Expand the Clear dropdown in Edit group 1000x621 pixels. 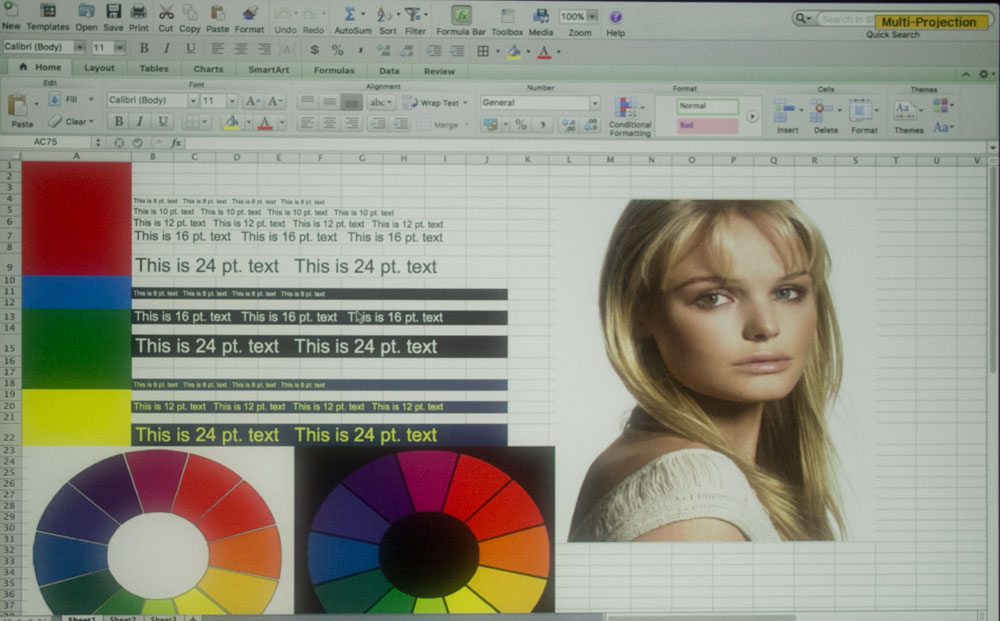(x=91, y=121)
